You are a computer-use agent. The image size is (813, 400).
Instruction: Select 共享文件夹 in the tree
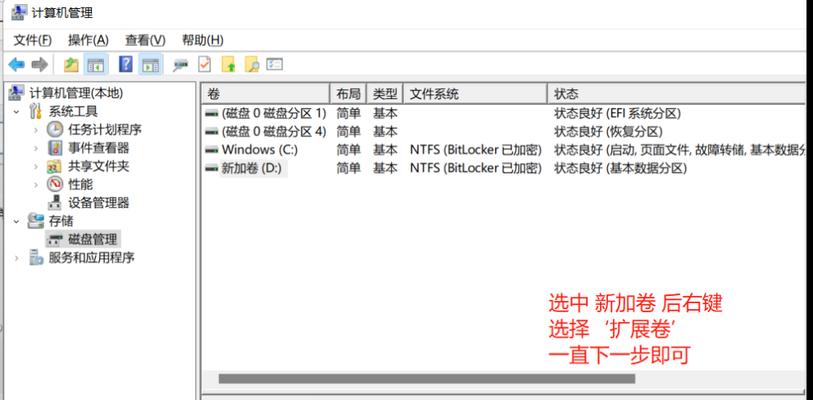(99, 166)
